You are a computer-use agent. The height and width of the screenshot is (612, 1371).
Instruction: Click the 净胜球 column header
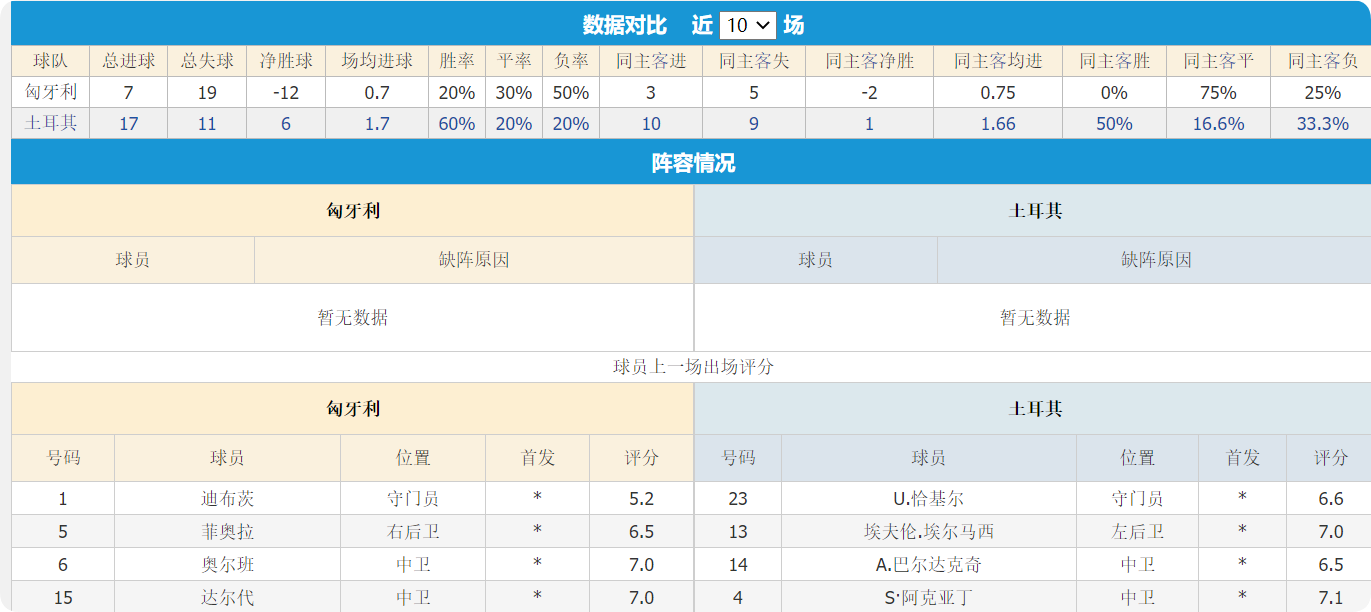(x=286, y=60)
